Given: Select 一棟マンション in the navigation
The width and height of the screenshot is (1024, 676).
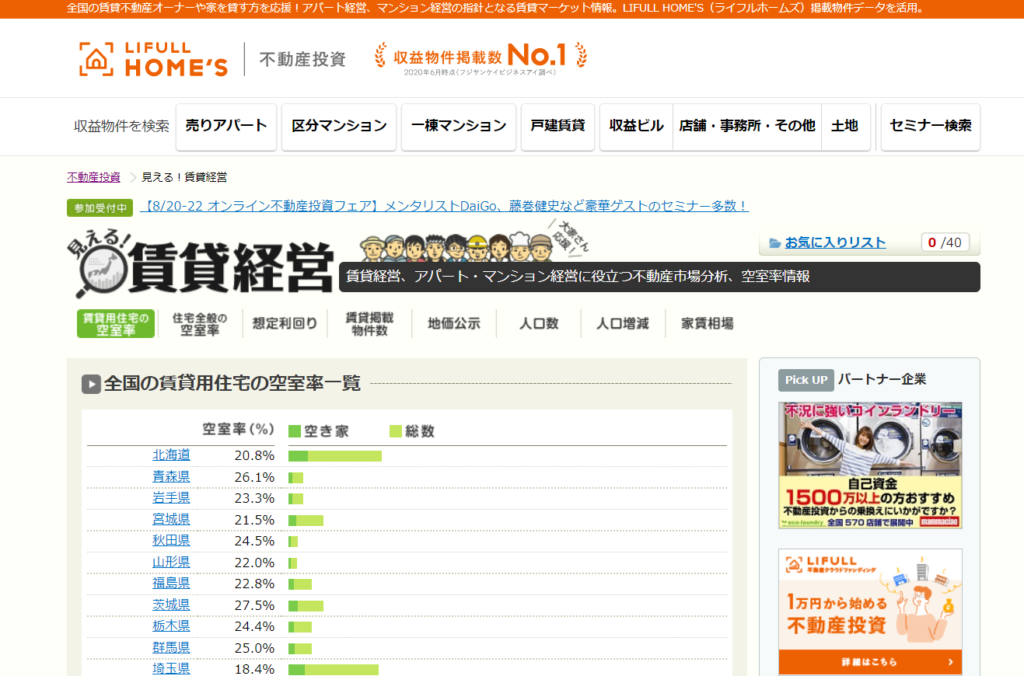Looking at the screenshot, I should (x=458, y=126).
